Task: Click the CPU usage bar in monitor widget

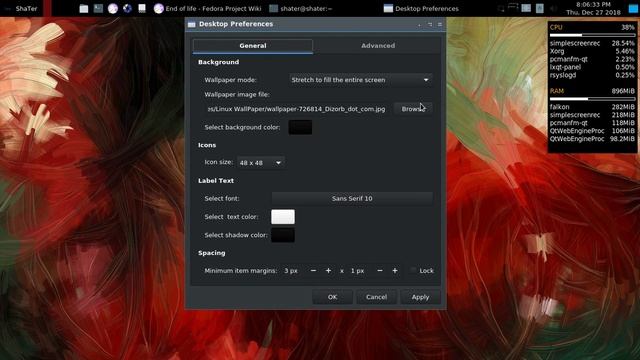Action: click(x=592, y=35)
